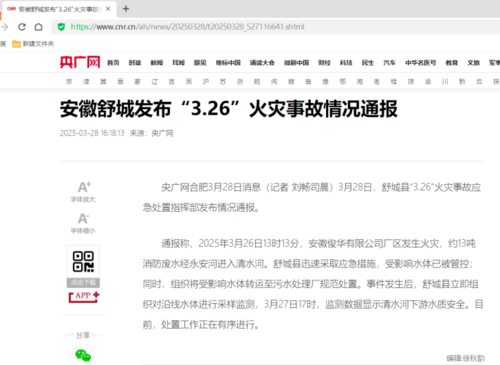The height and width of the screenshot is (365, 500).
Task: Select the 黑 regional channel link
Action: point(189,82)
